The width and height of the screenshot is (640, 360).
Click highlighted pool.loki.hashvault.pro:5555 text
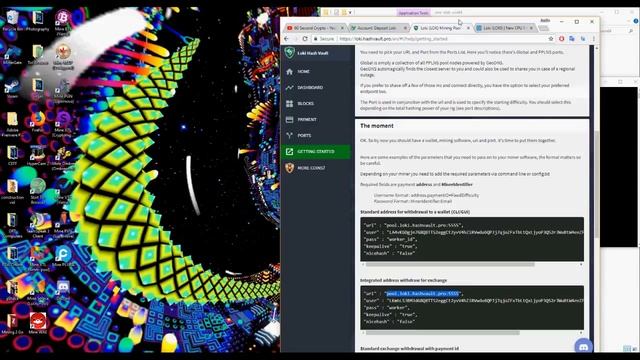coord(423,293)
